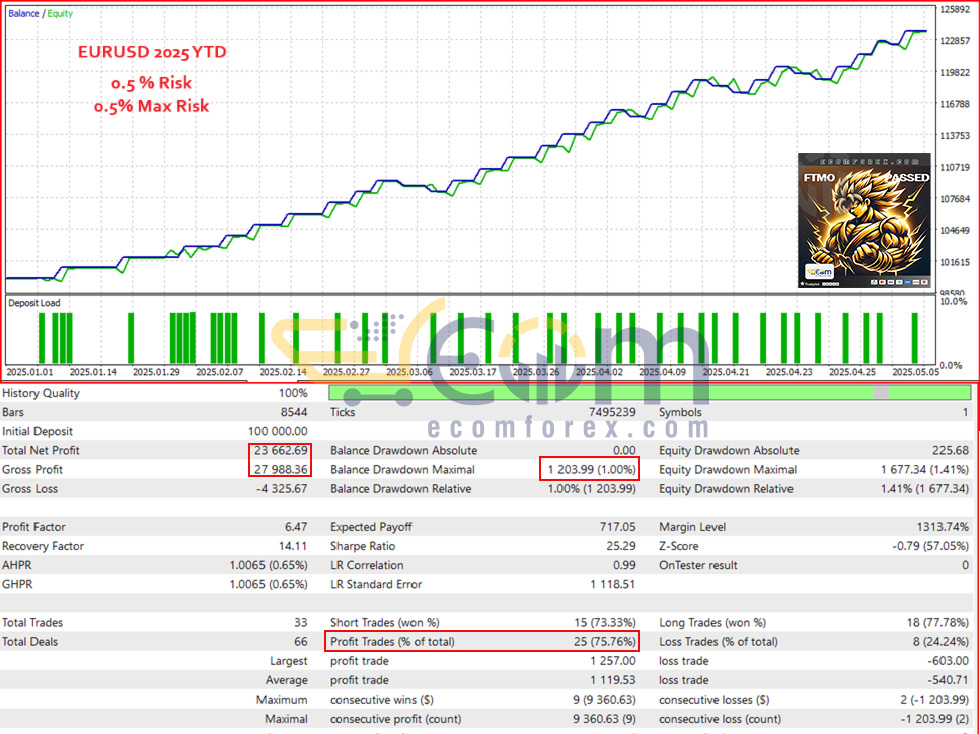Click the 101615 value on the price axis
This screenshot has width=980, height=734.
955,262
